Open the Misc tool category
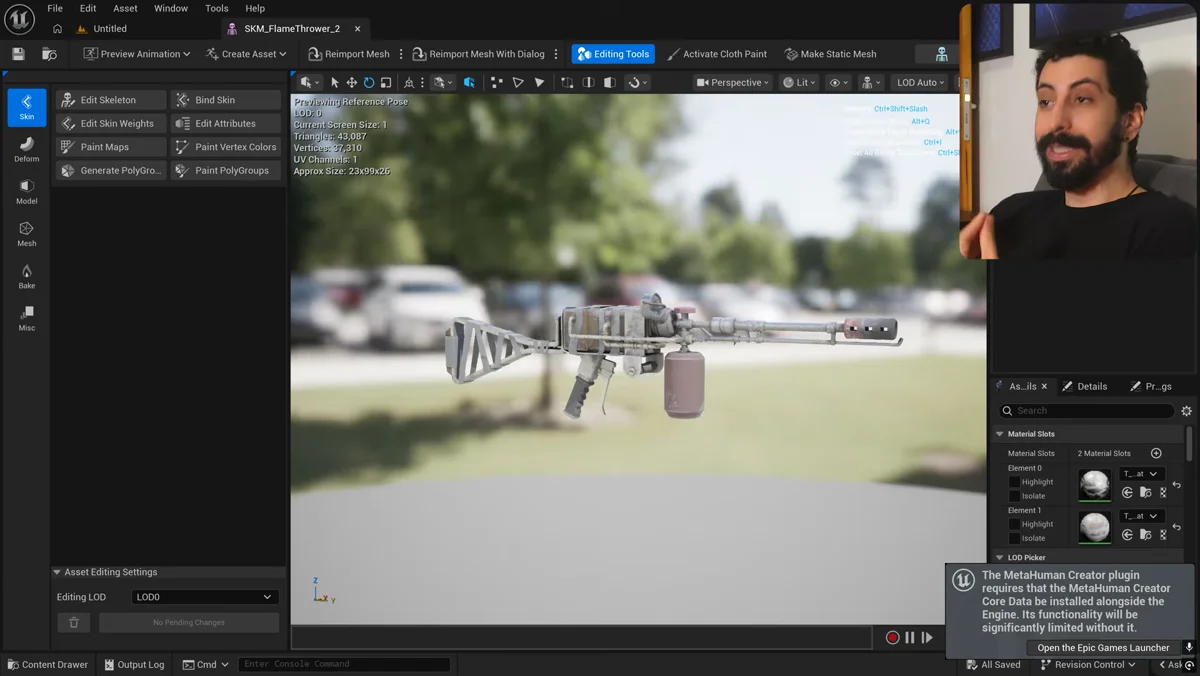This screenshot has height=676, width=1200. pyautogui.click(x=27, y=319)
